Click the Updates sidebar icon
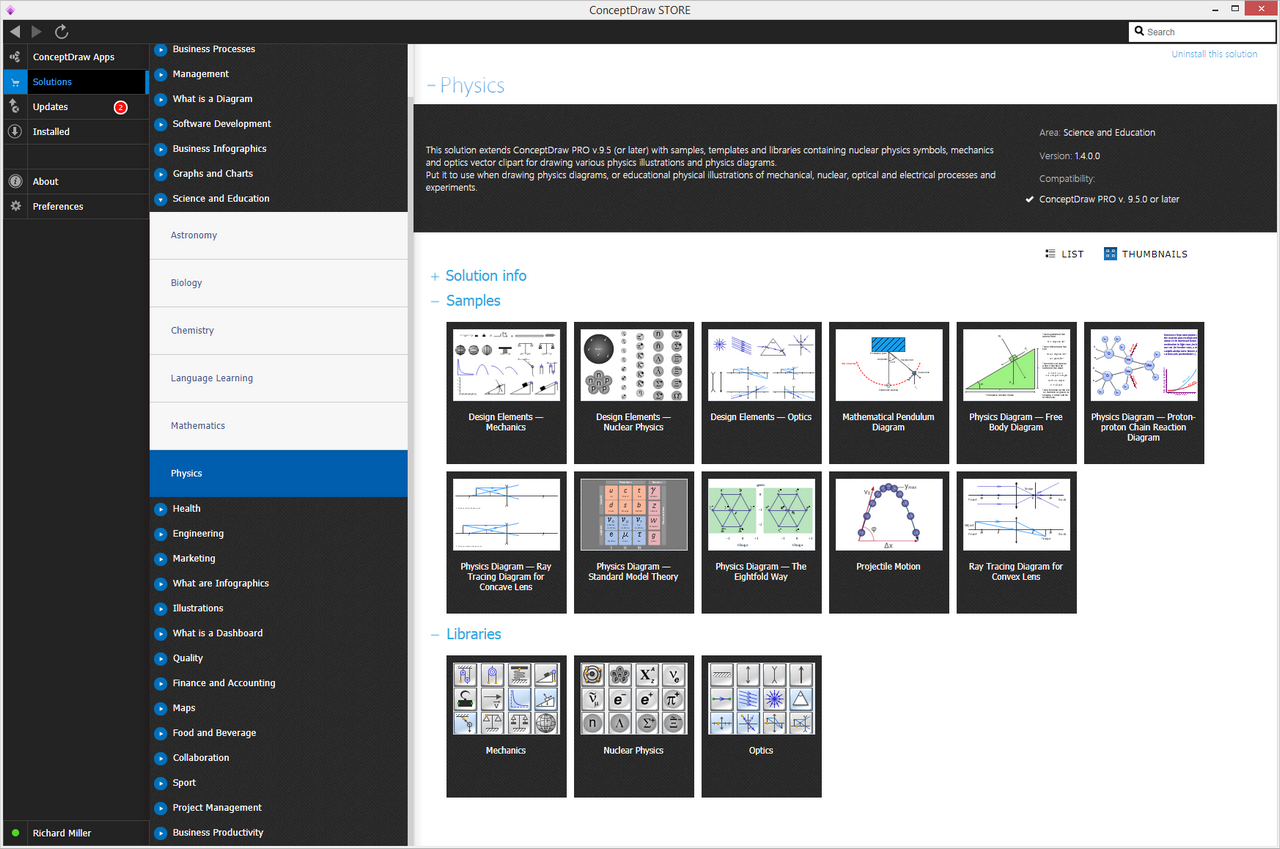The width and height of the screenshot is (1280, 849). click(x=15, y=107)
